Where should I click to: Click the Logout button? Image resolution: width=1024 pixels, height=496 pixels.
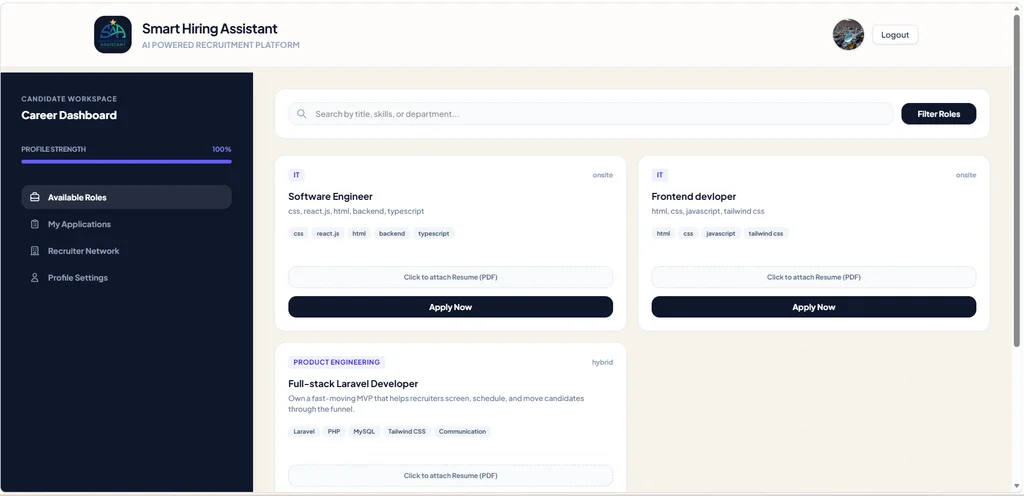895,35
